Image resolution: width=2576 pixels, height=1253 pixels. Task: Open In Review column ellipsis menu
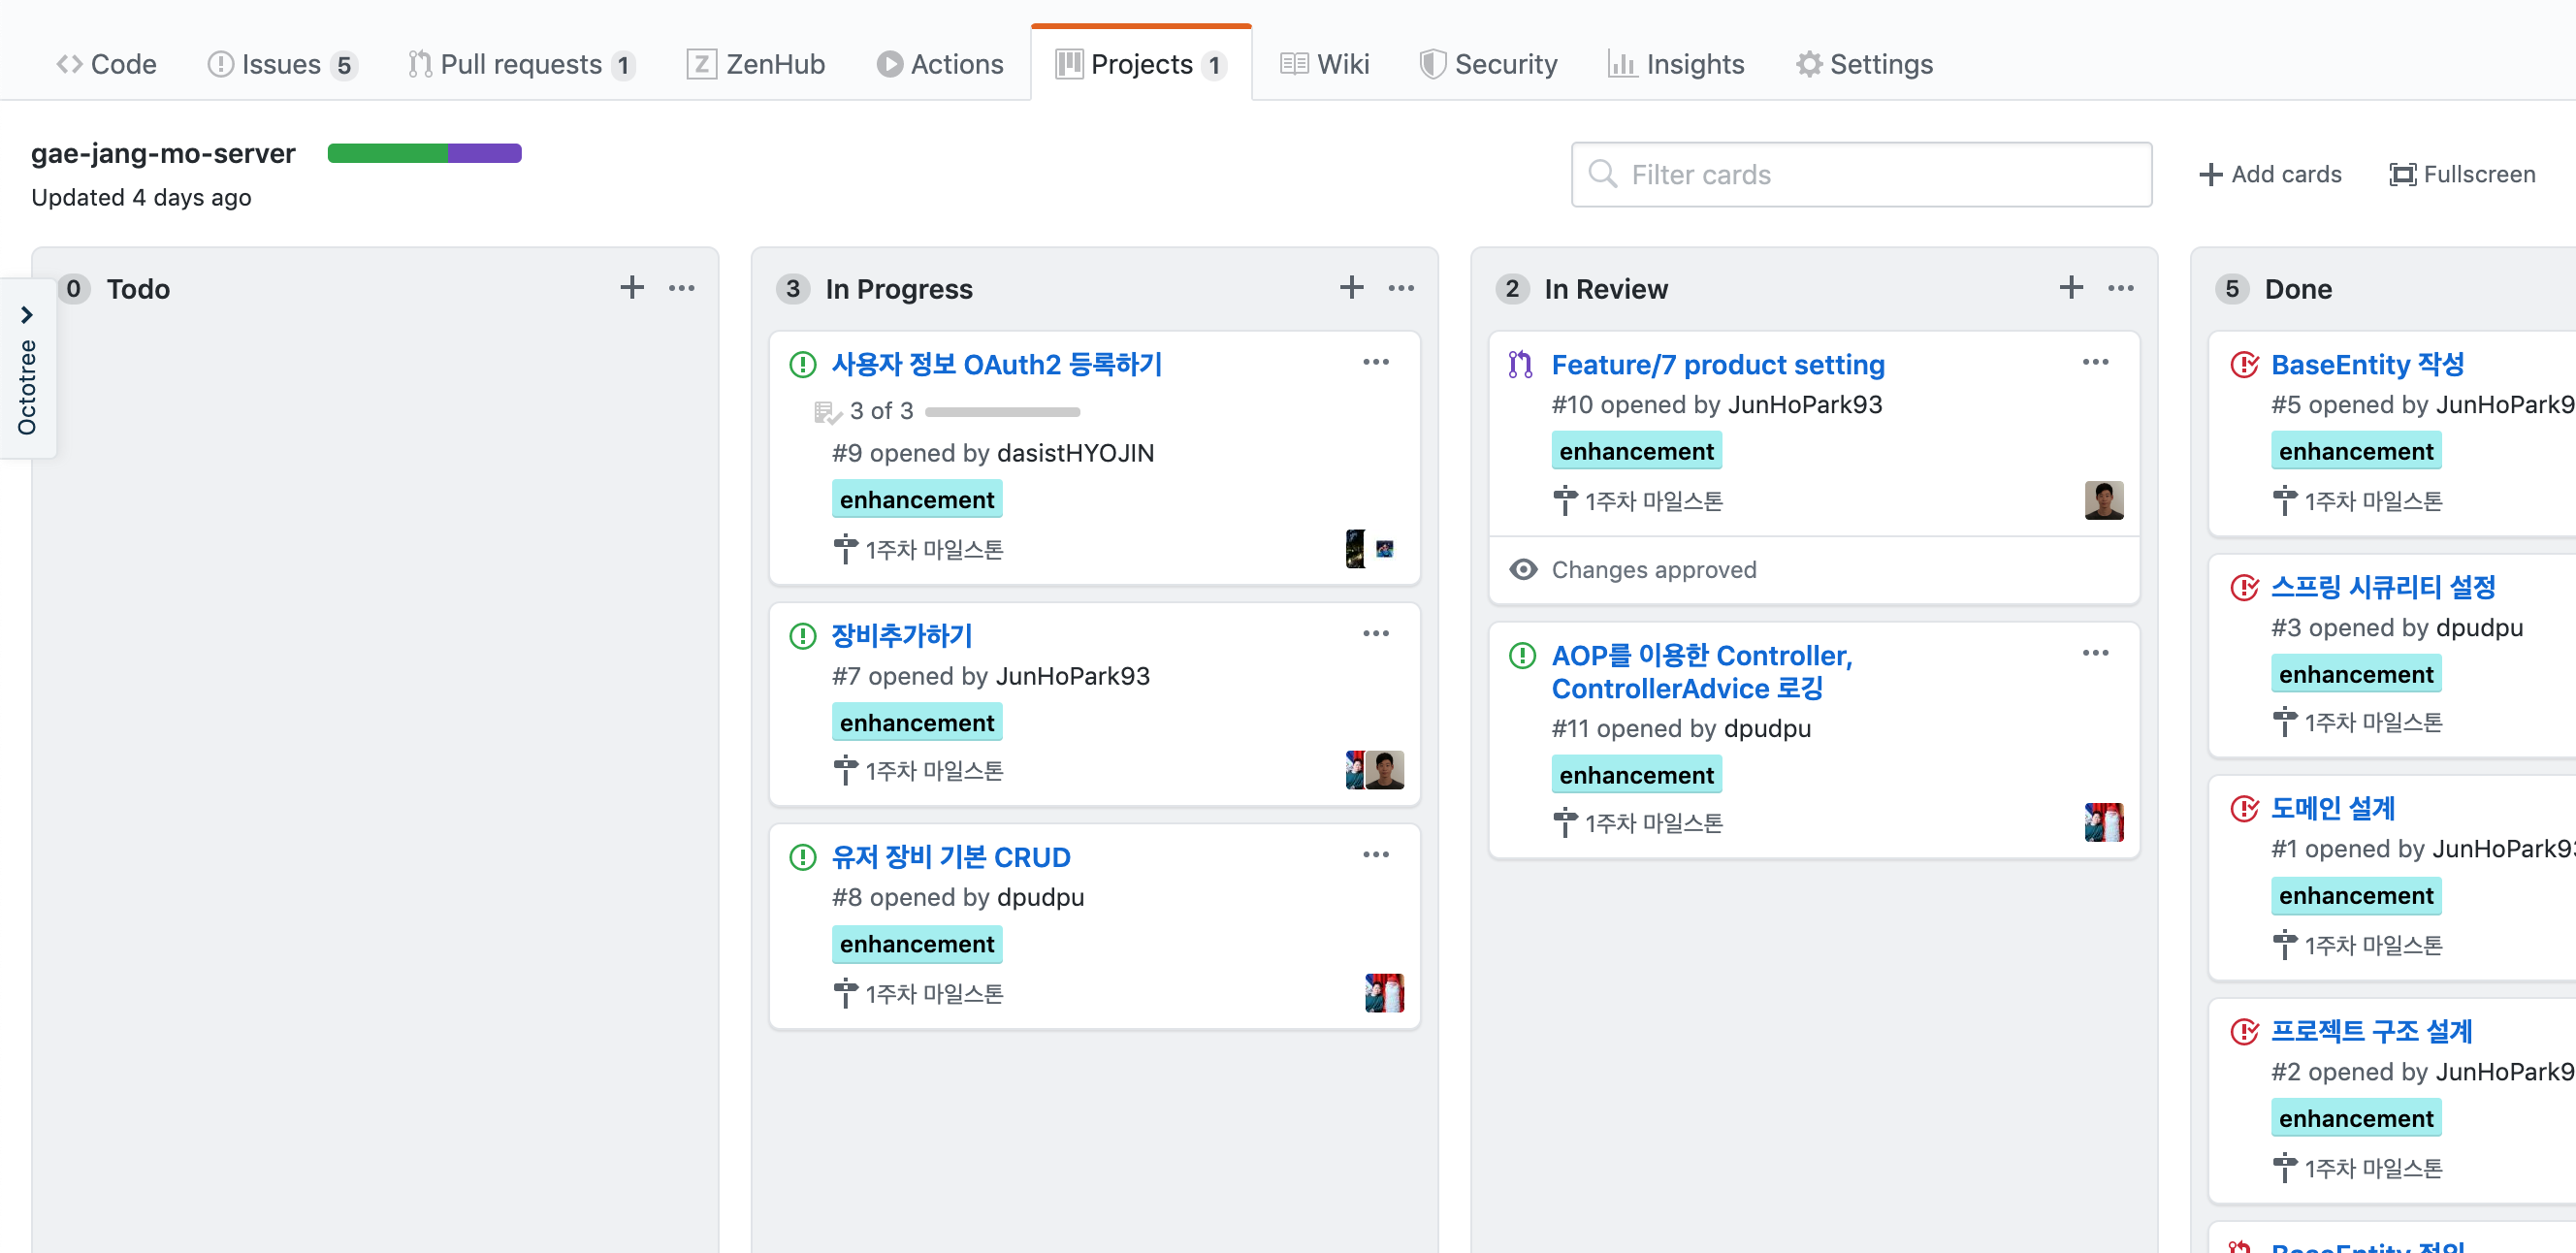click(2120, 288)
